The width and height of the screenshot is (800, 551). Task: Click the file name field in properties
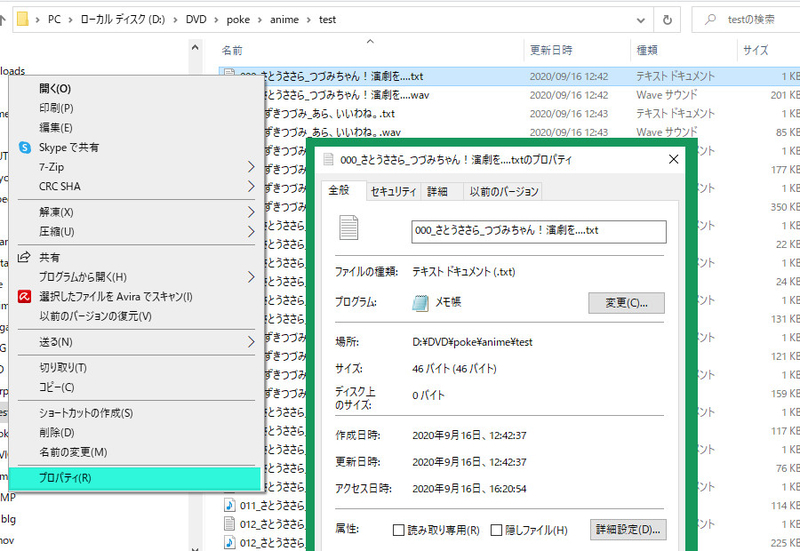click(x=539, y=231)
